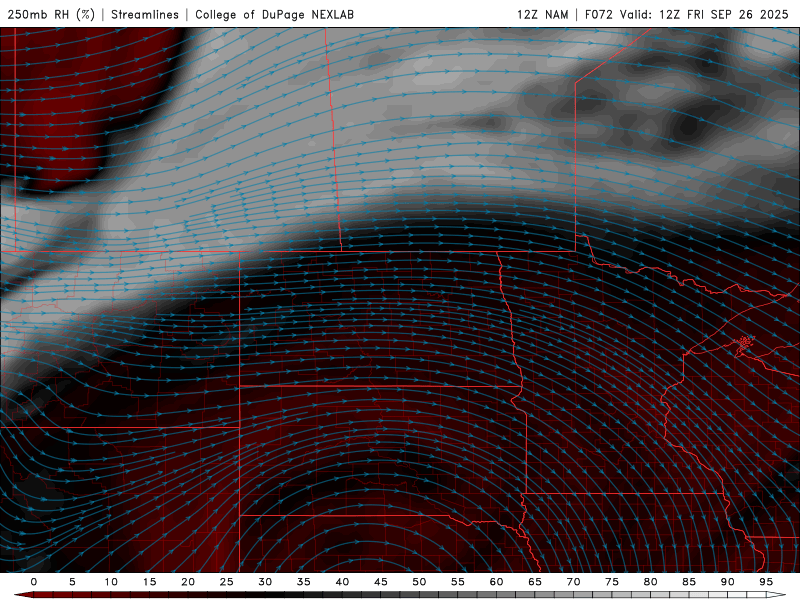The width and height of the screenshot is (800, 600).
Task: Click the legend value '90'
Action: point(728,582)
